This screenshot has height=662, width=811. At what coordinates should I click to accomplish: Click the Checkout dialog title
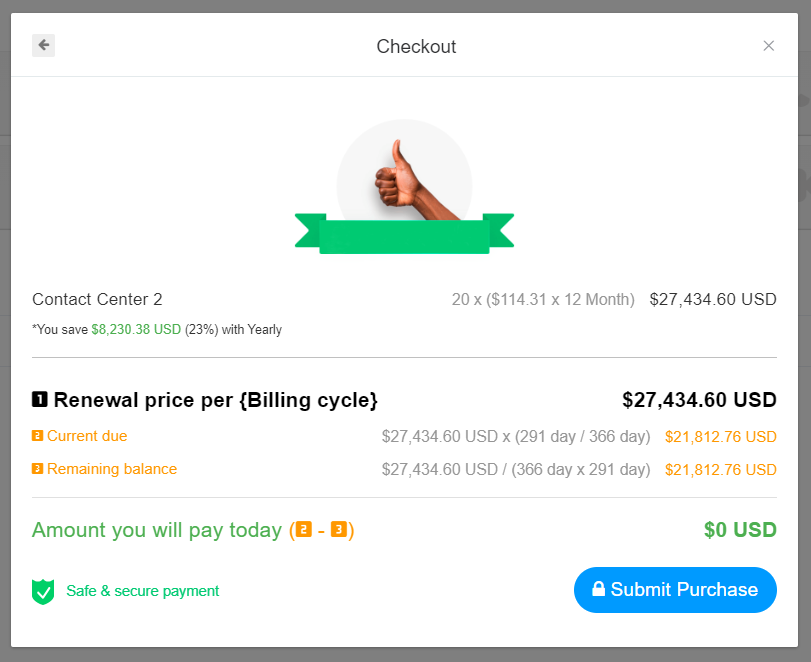click(x=416, y=46)
